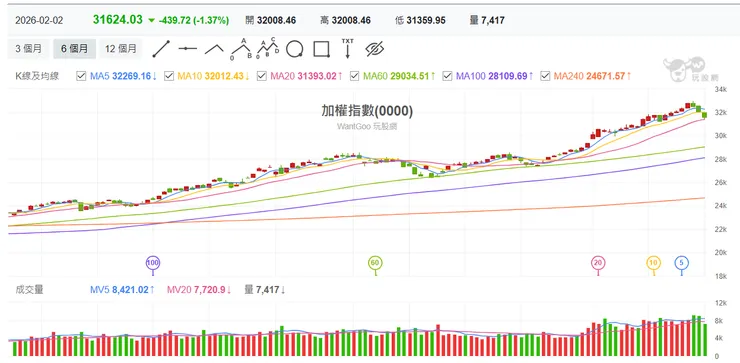The height and width of the screenshot is (363, 740).
Task: Click the MA100 value 28109.69
Action: [507, 76]
